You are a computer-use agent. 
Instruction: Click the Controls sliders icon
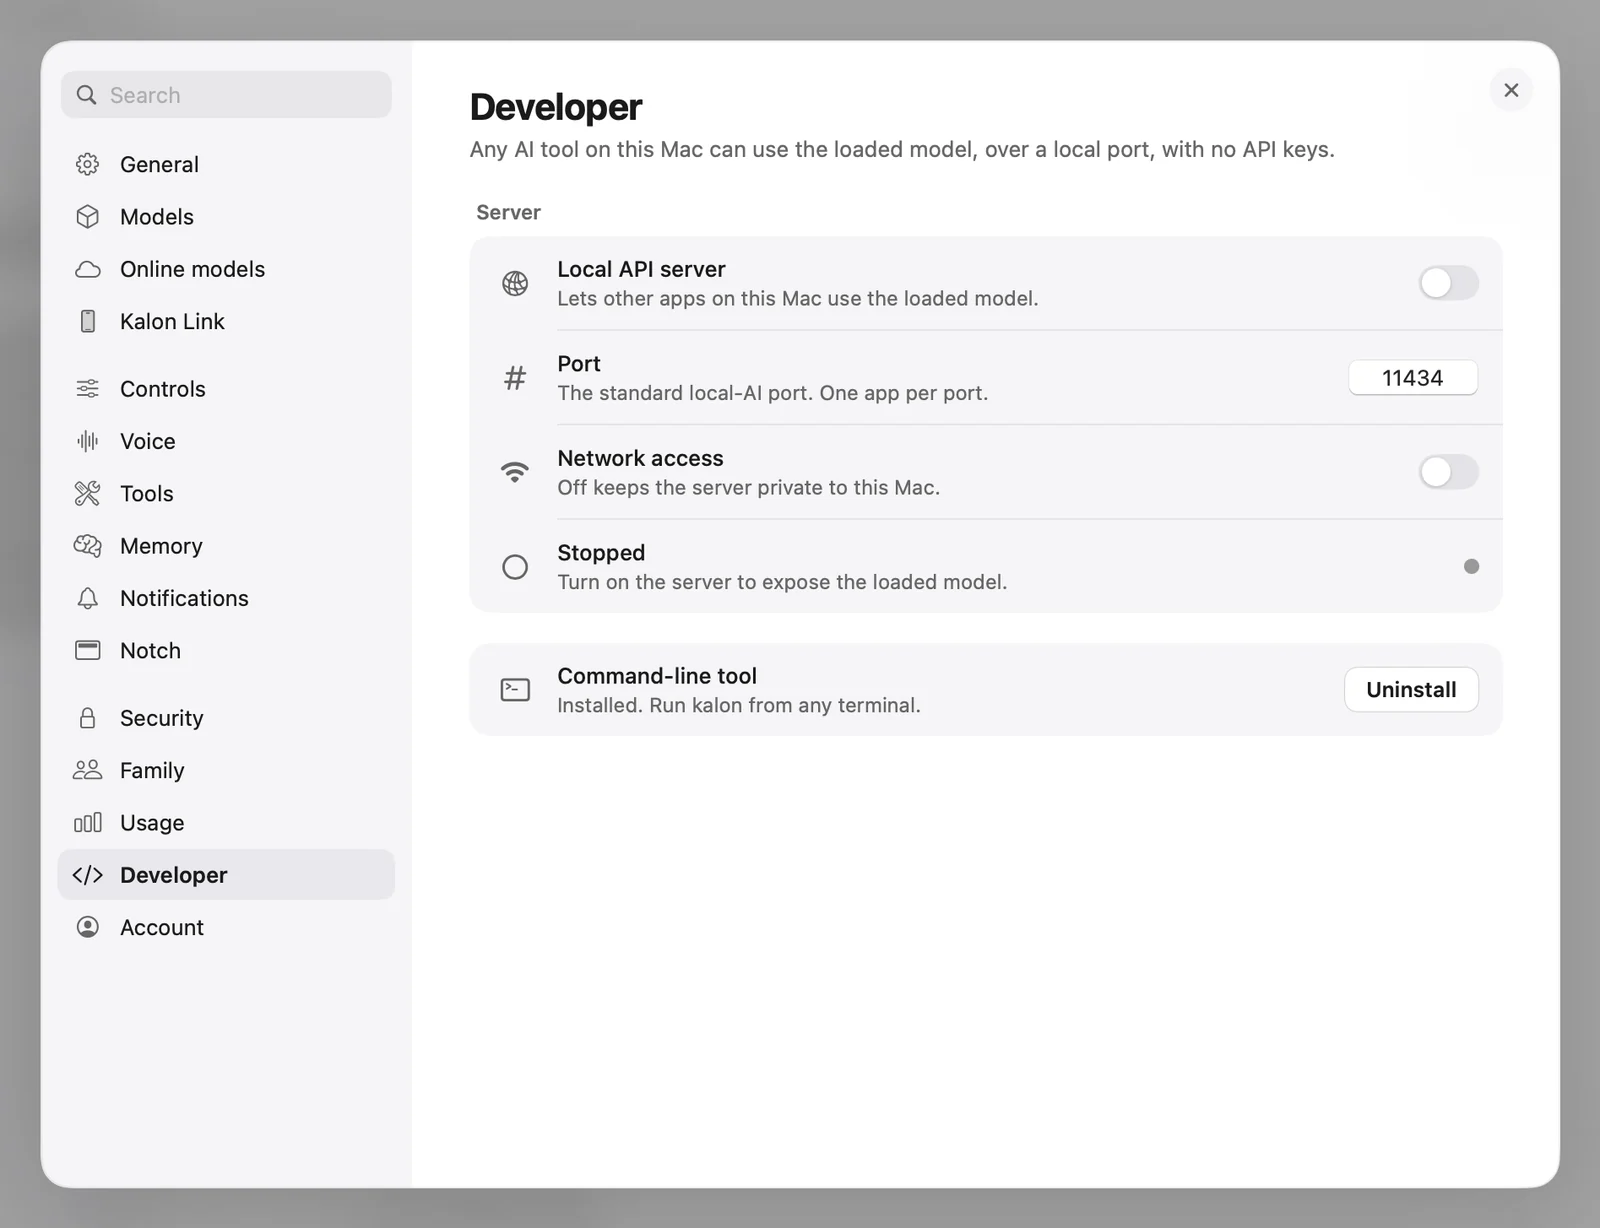[x=88, y=389]
